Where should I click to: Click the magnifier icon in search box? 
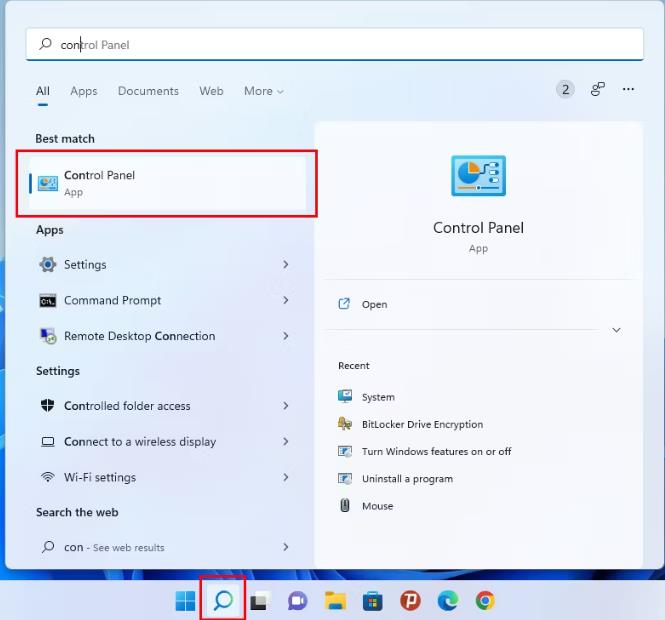45,44
